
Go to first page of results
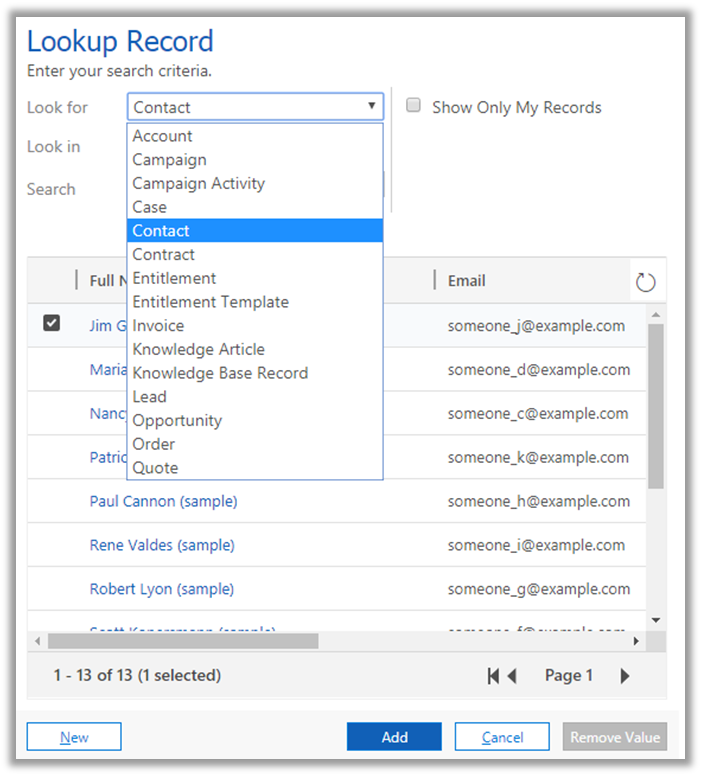point(493,676)
